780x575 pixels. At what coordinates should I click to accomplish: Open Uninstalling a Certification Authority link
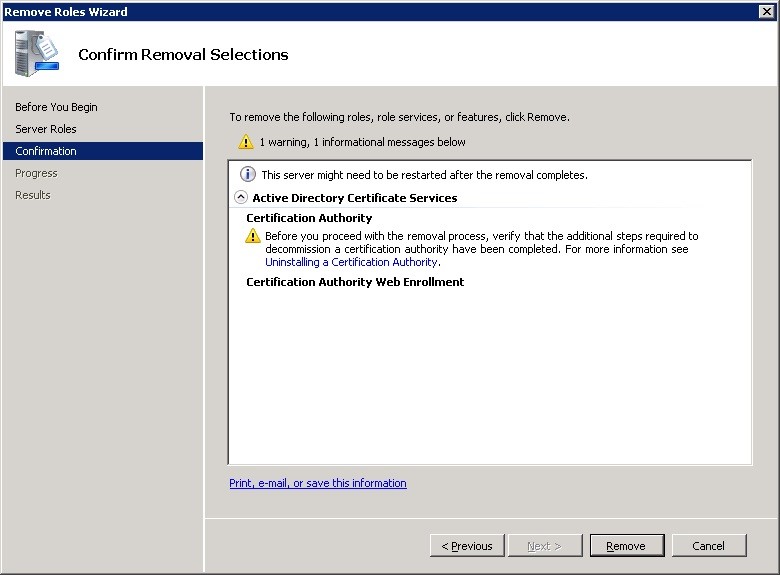pos(351,262)
